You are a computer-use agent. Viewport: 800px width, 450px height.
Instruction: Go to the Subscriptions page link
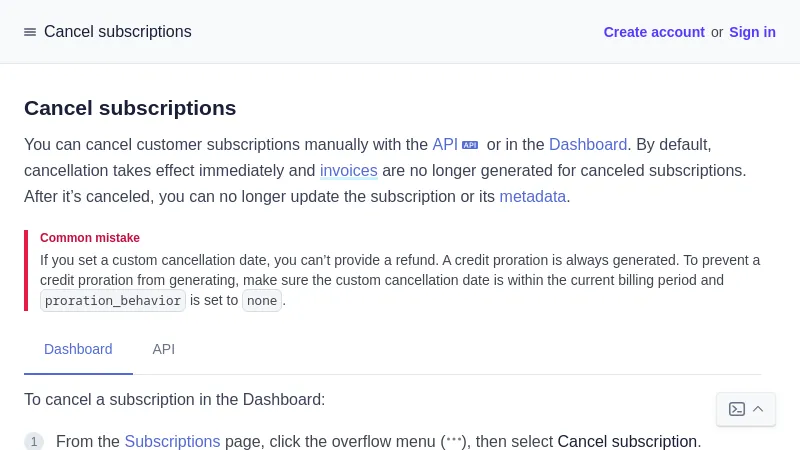[x=172, y=441]
